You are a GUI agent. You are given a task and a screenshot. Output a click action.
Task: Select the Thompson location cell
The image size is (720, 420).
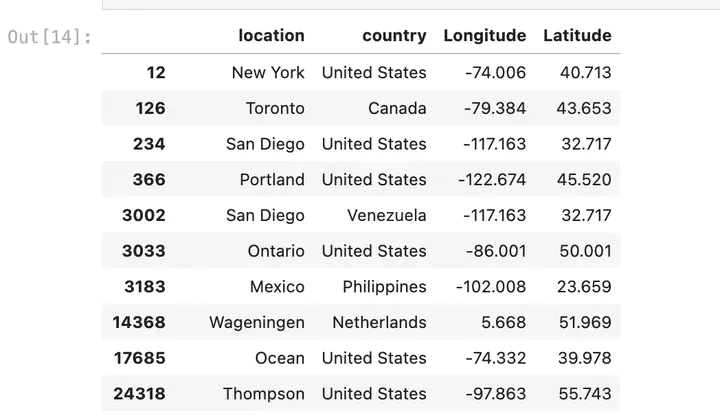tap(264, 394)
